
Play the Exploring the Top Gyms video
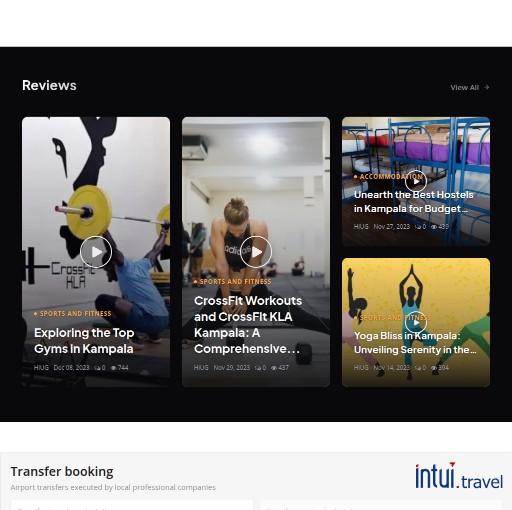coord(96,252)
